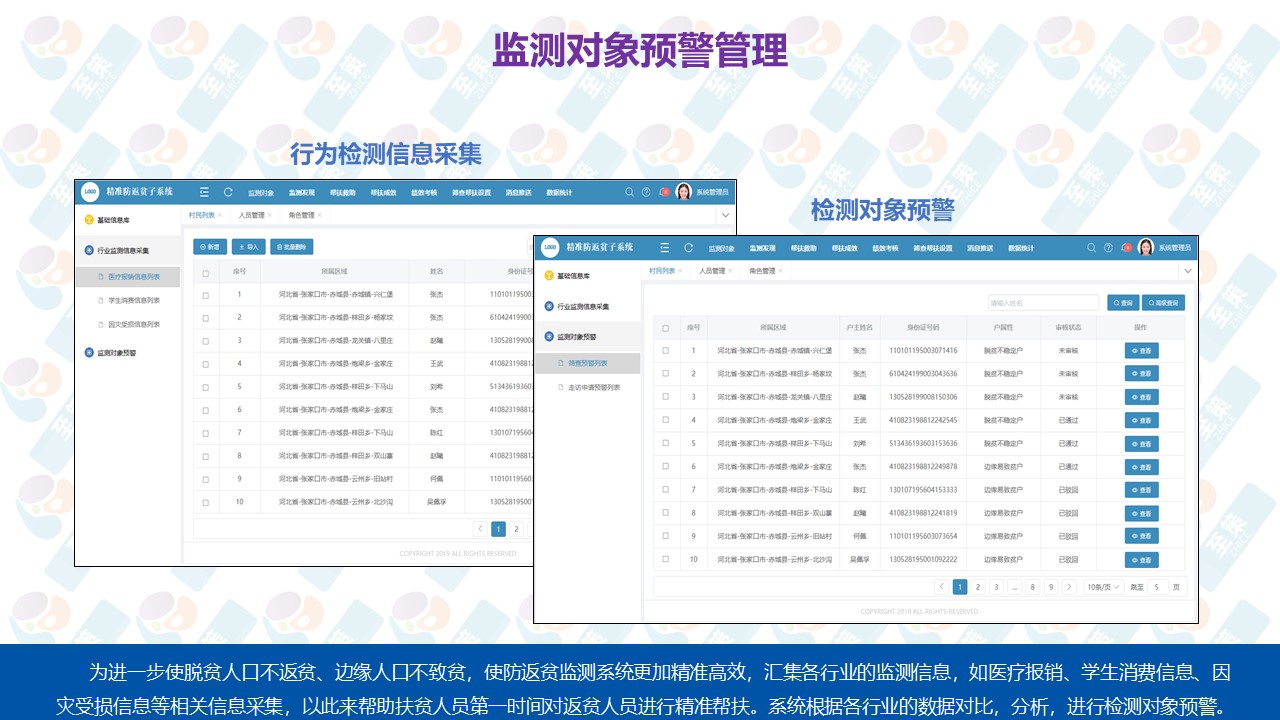Click the search magnifier icon in the front window header
Viewport: 1280px width, 720px height.
click(1091, 247)
